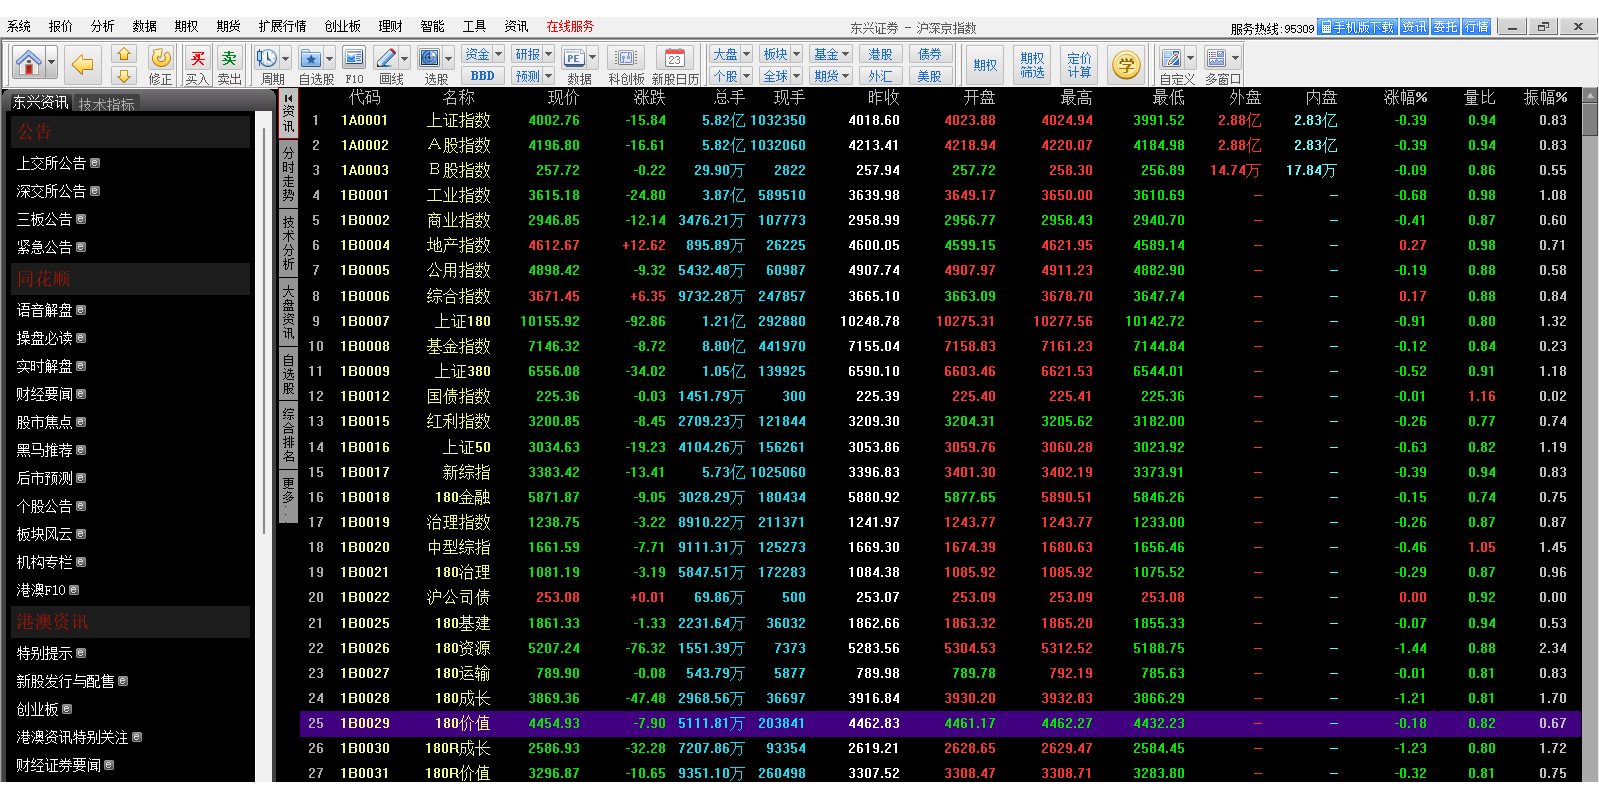Select the 画线 pencil drawing tool

[x=387, y=59]
